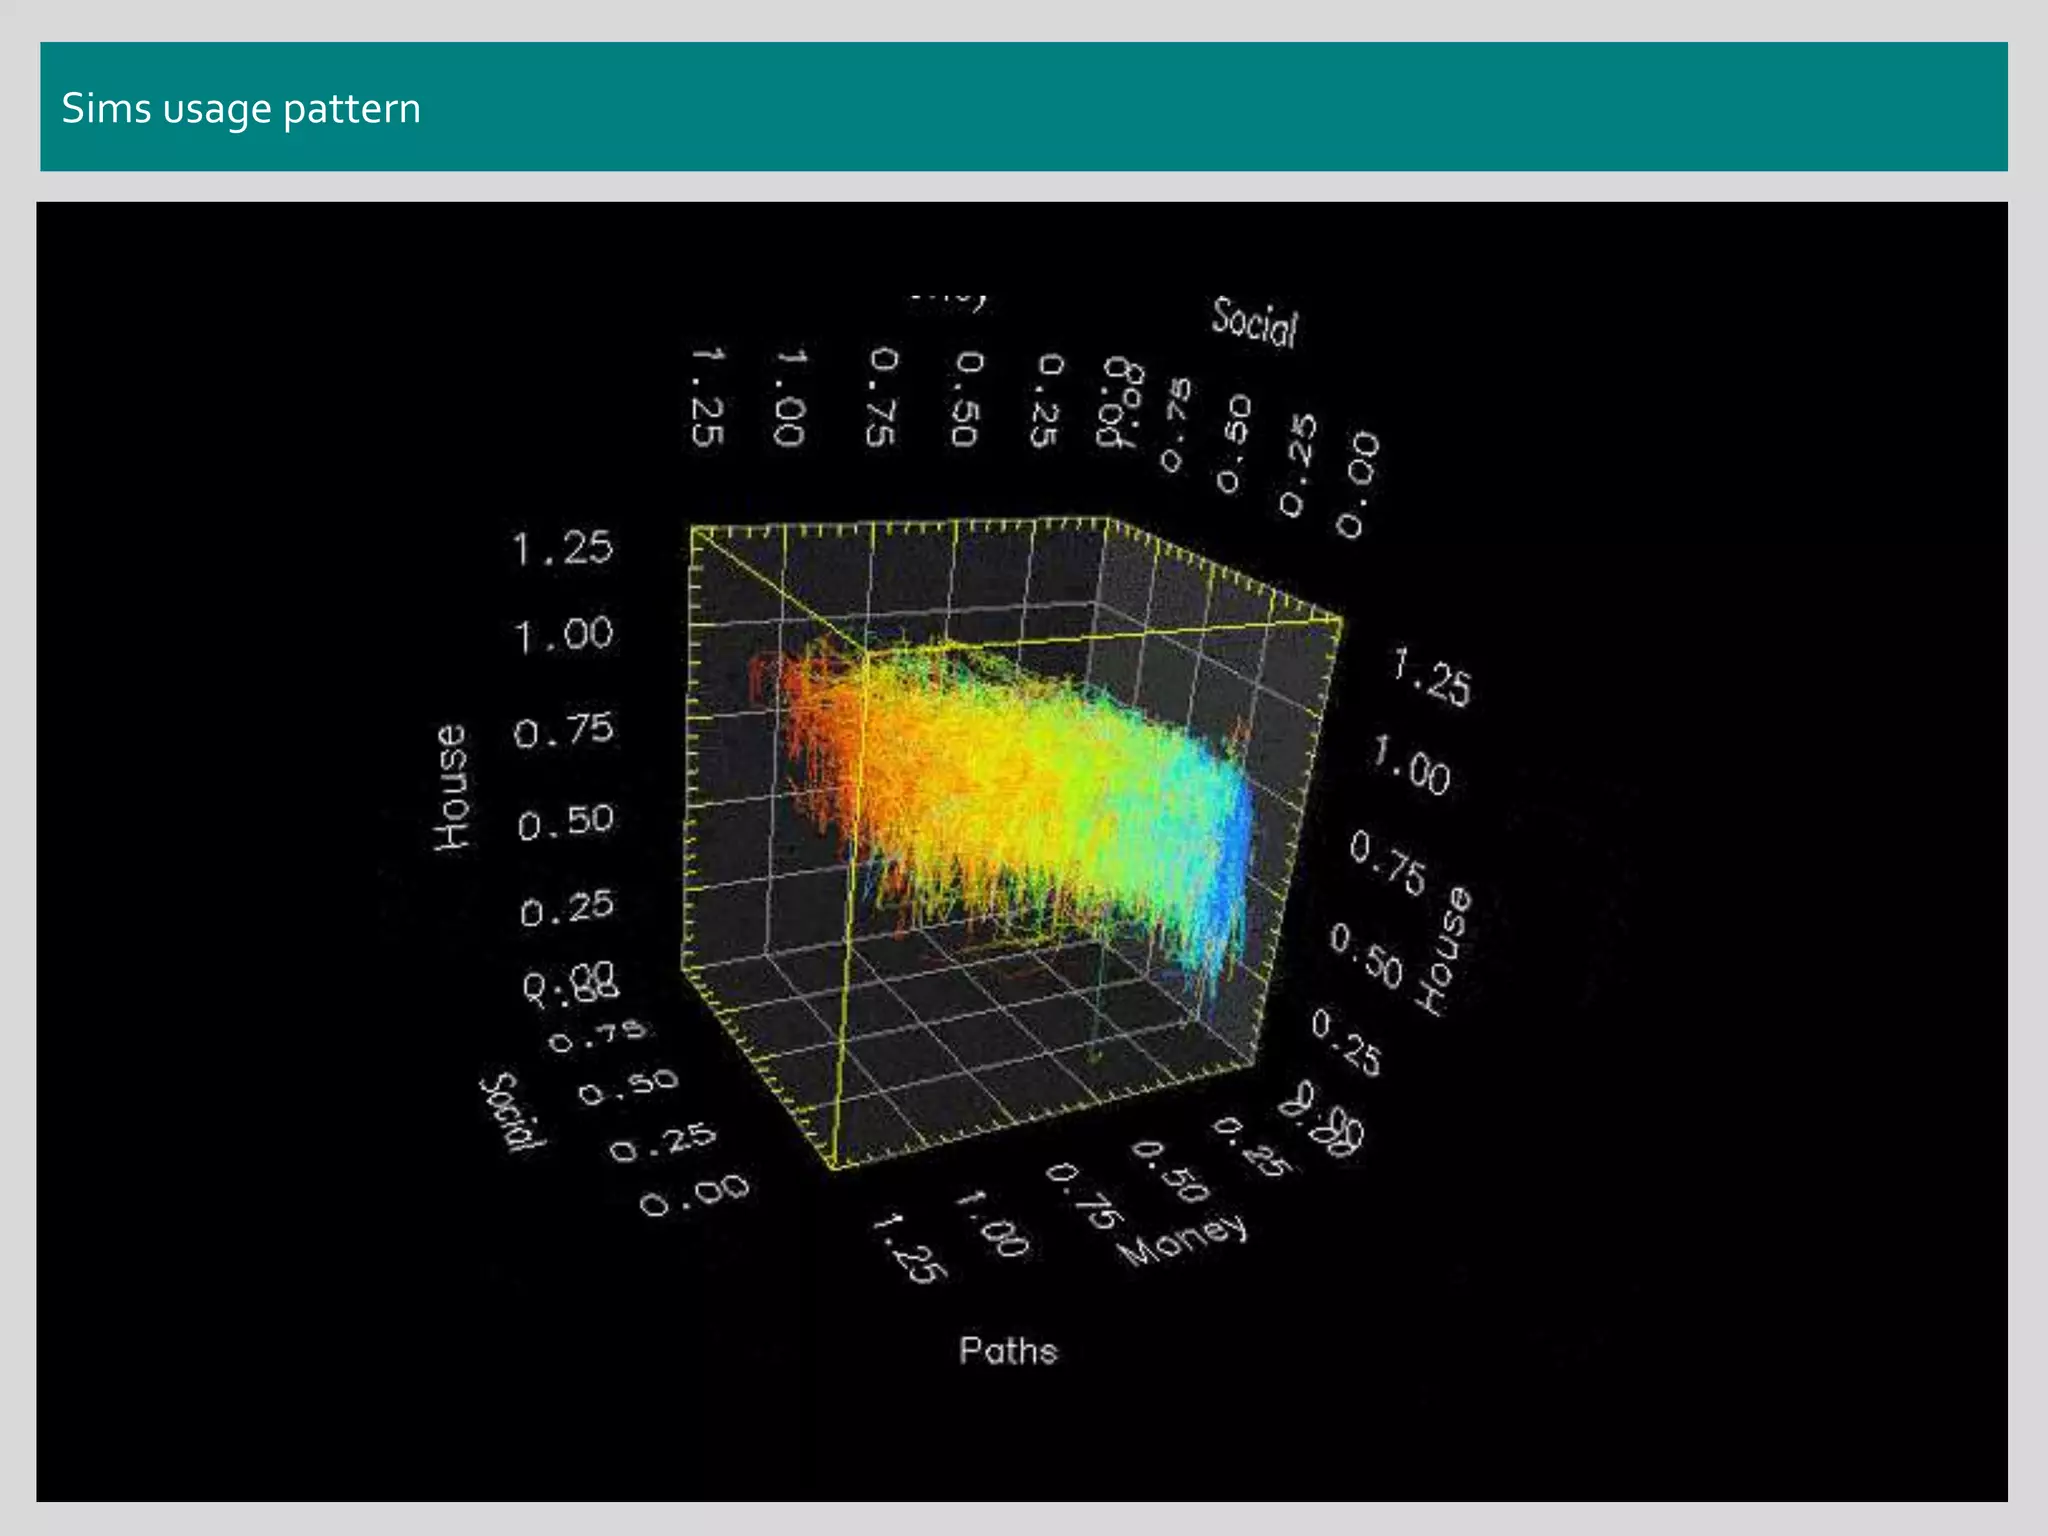The height and width of the screenshot is (1536, 2048).
Task: Click the 'Social' label at top right
Action: 1254,323
